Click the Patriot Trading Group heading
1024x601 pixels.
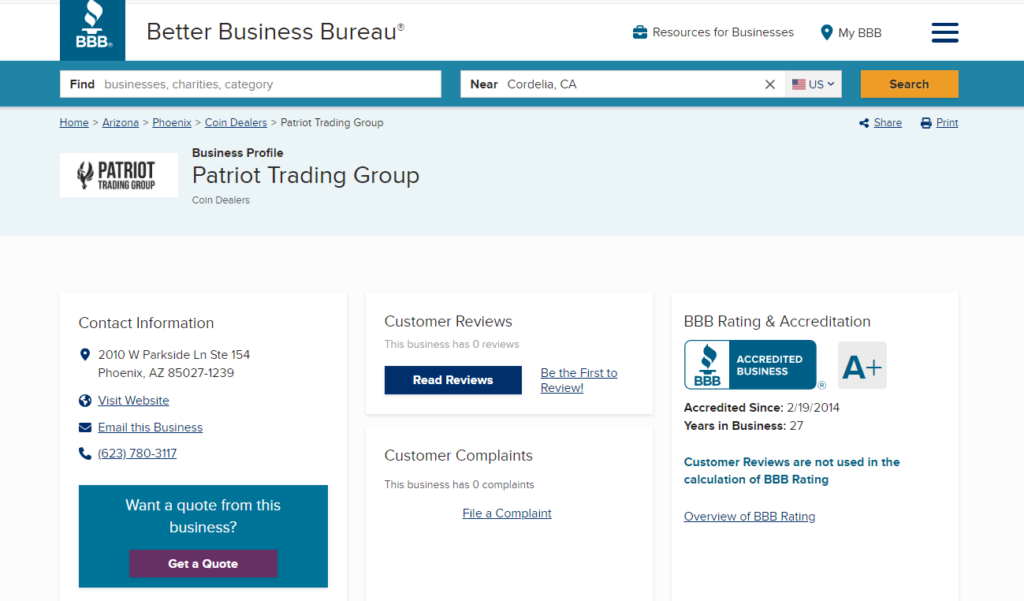(306, 175)
